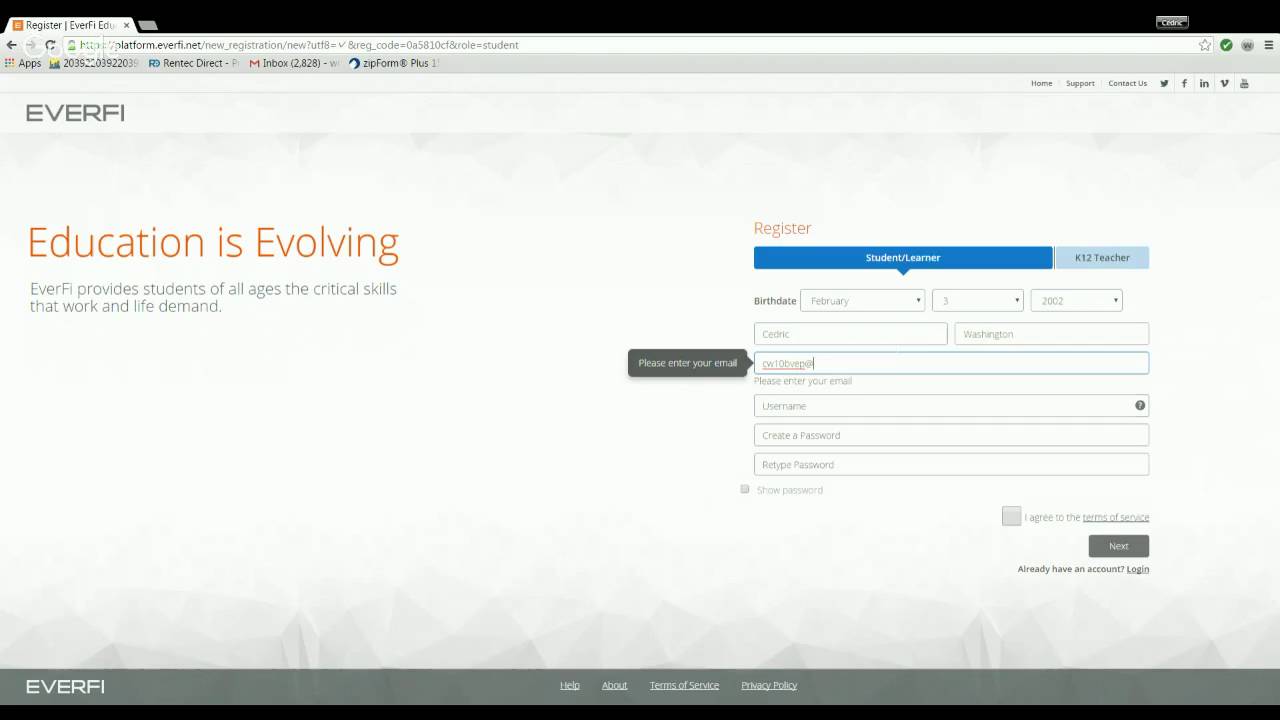Switch to the K12 Teacher tab
Viewport: 1280px width, 720px height.
1102,257
